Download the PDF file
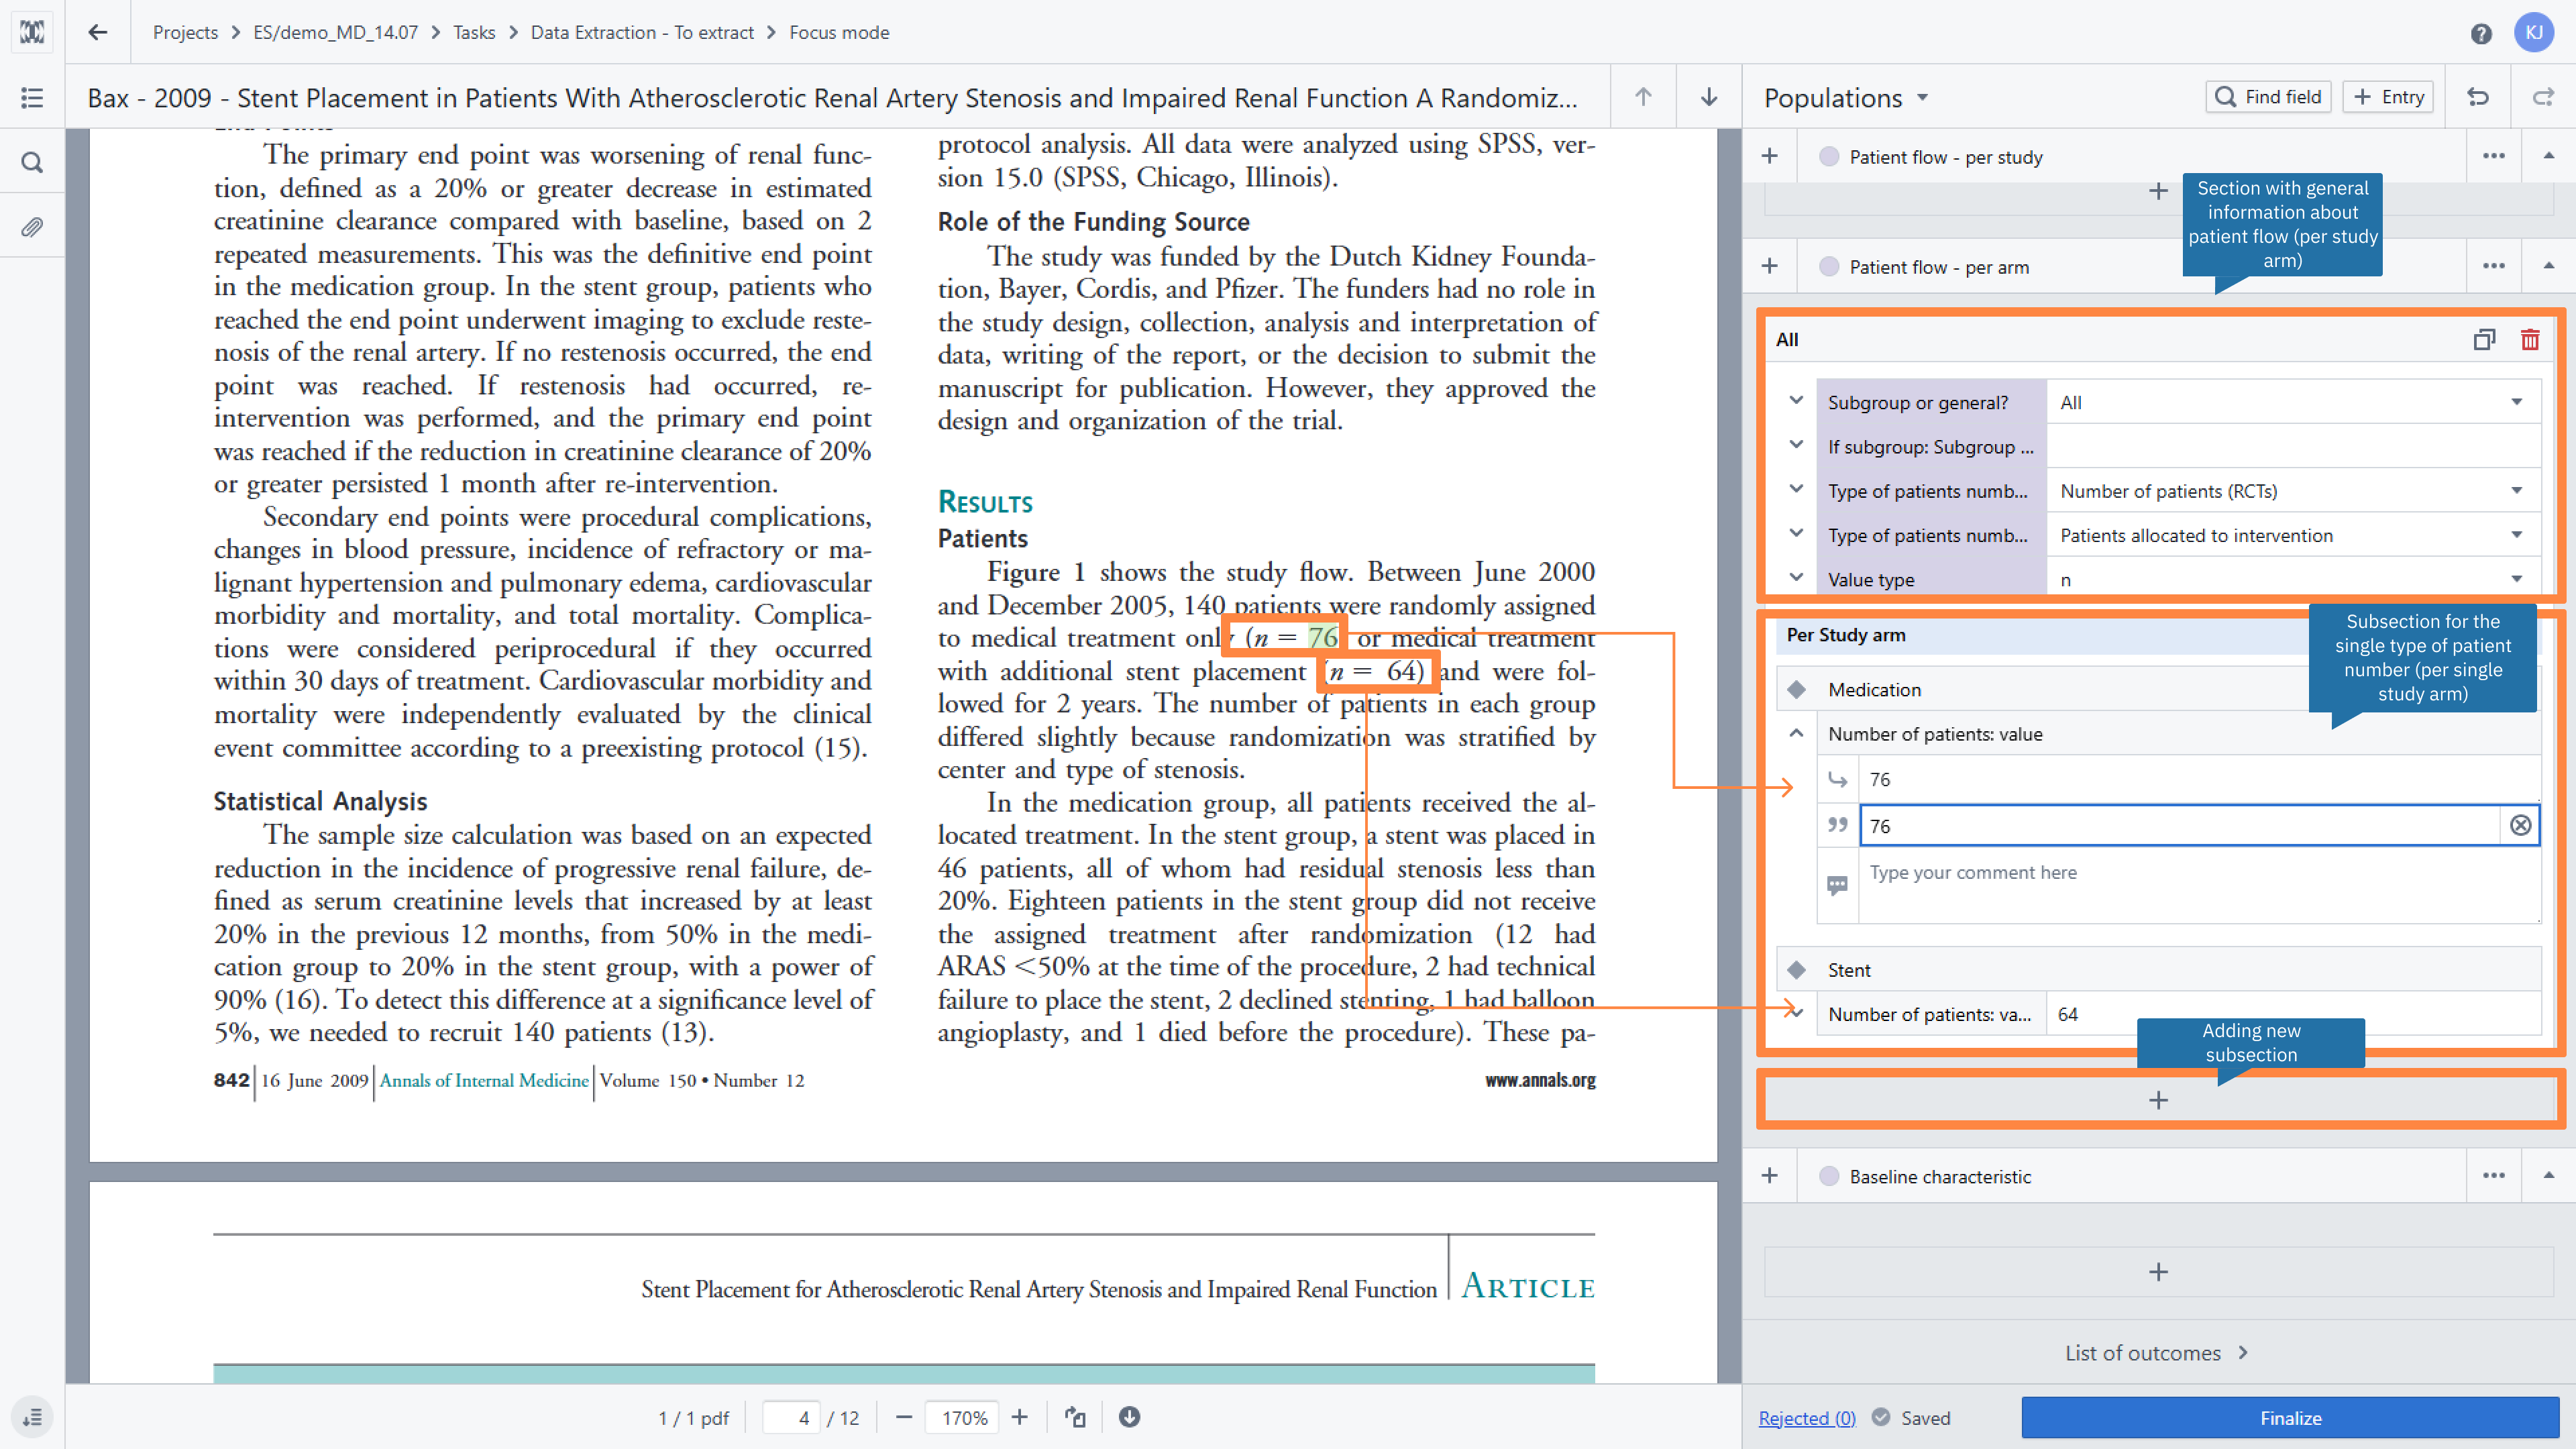 [1129, 1417]
